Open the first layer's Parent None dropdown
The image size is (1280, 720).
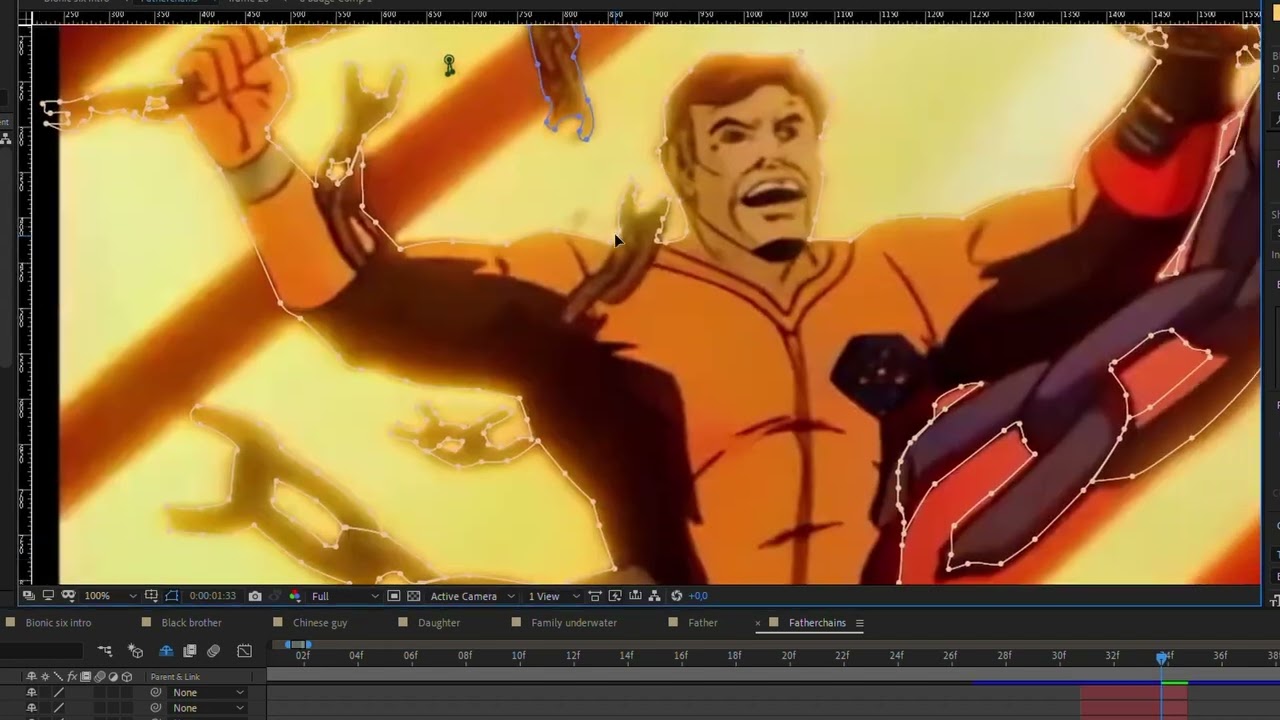[208, 692]
